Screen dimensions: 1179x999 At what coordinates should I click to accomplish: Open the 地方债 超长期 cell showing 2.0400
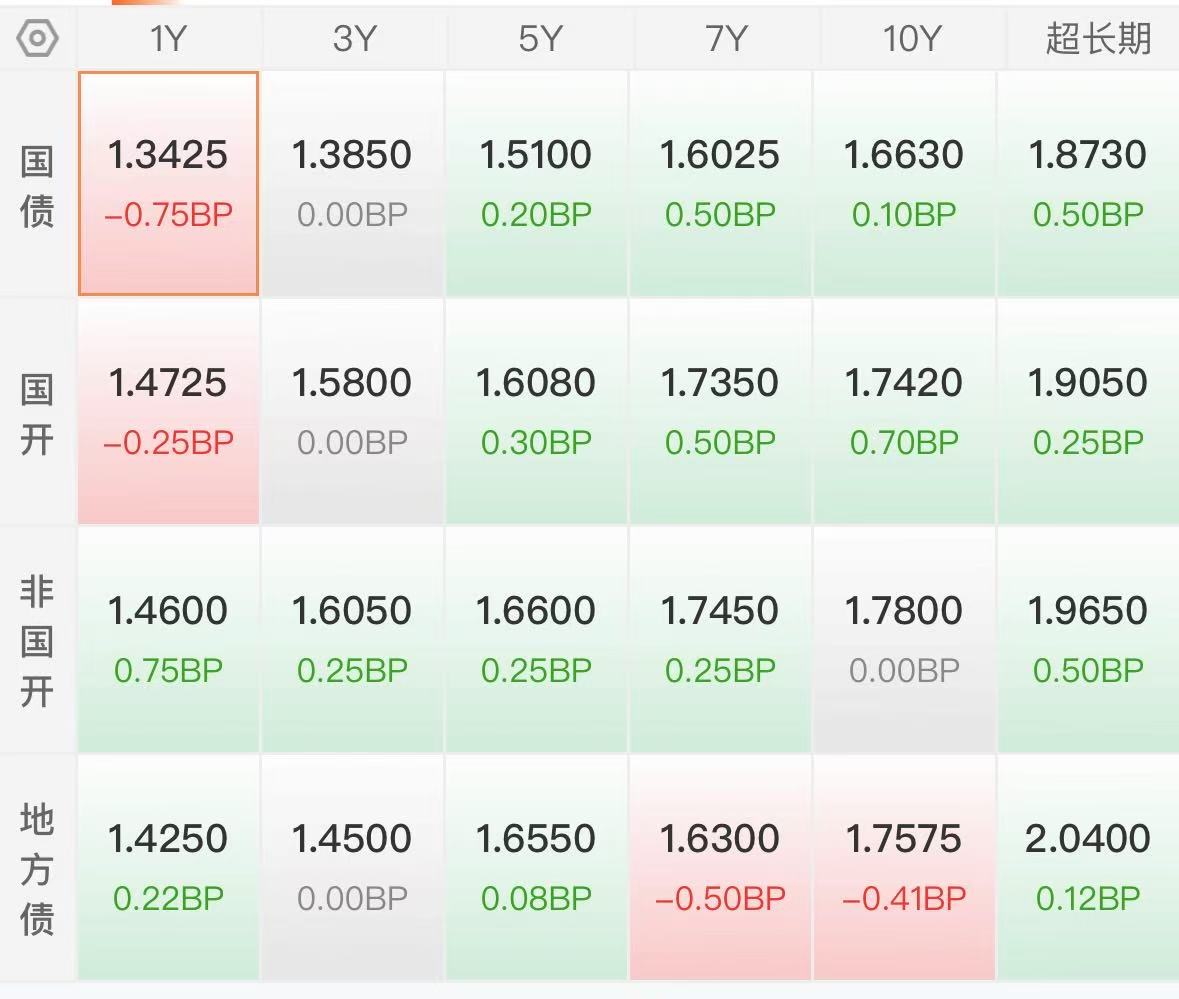click(x=1088, y=867)
